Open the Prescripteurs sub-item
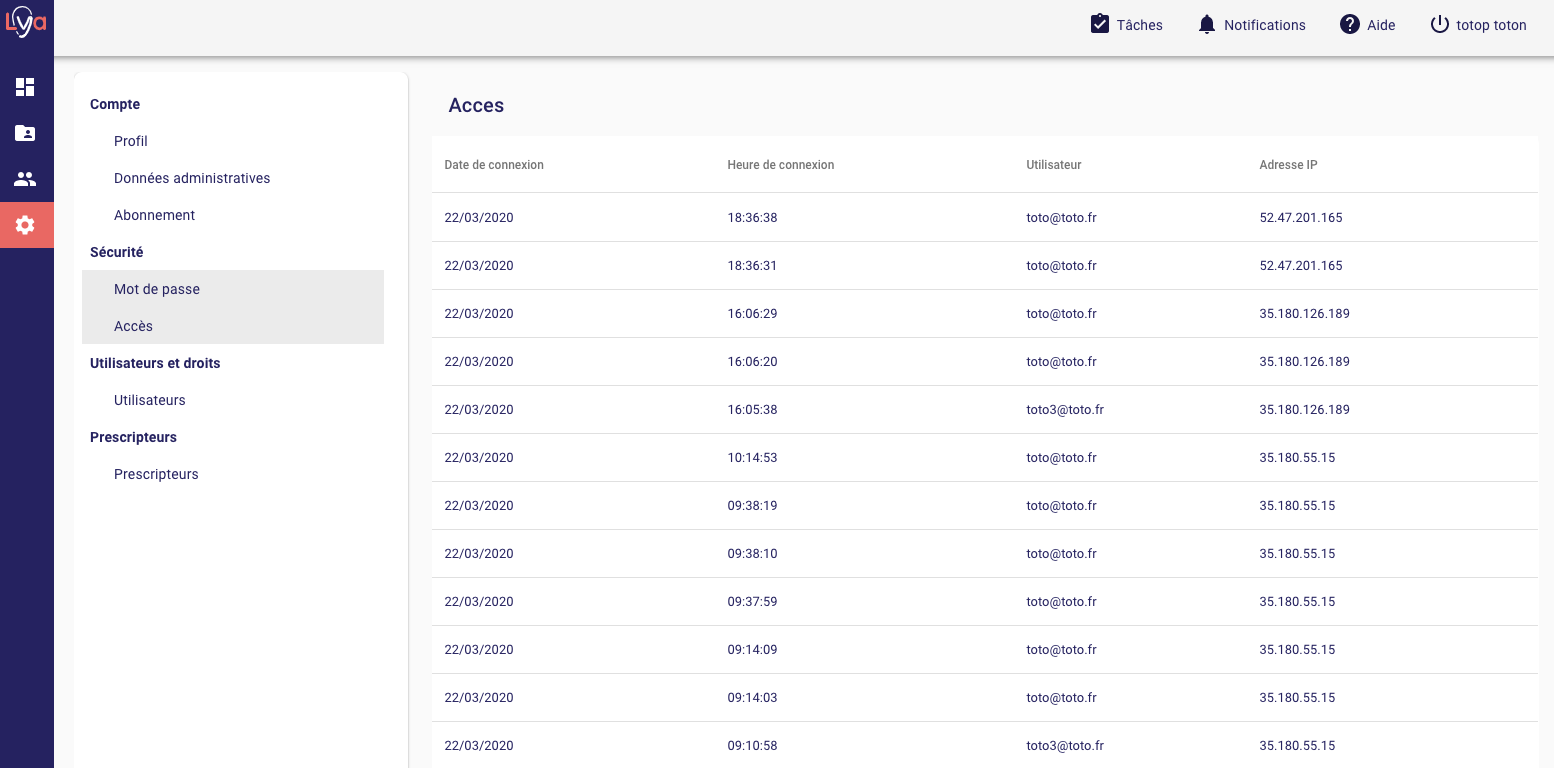The height and width of the screenshot is (768, 1554). (x=156, y=474)
